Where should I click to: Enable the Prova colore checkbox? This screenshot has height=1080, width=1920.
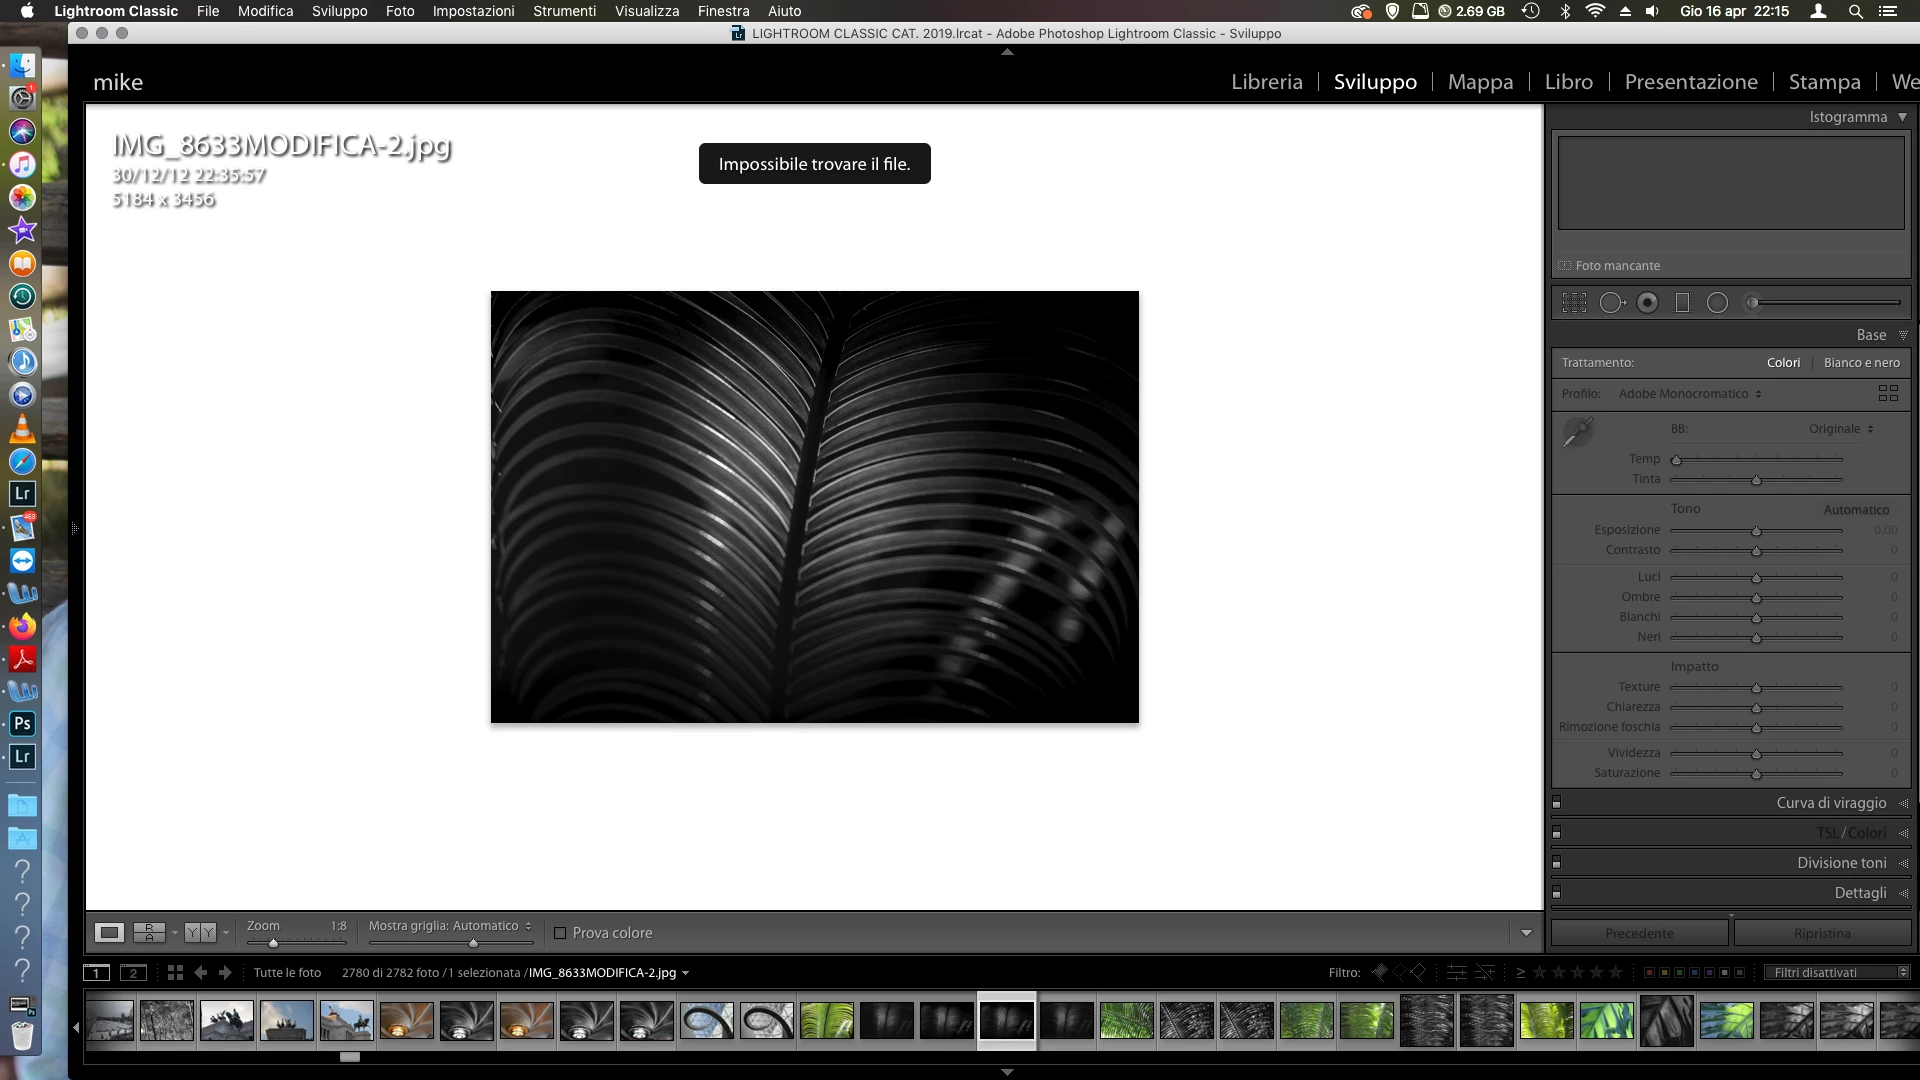[560, 933]
